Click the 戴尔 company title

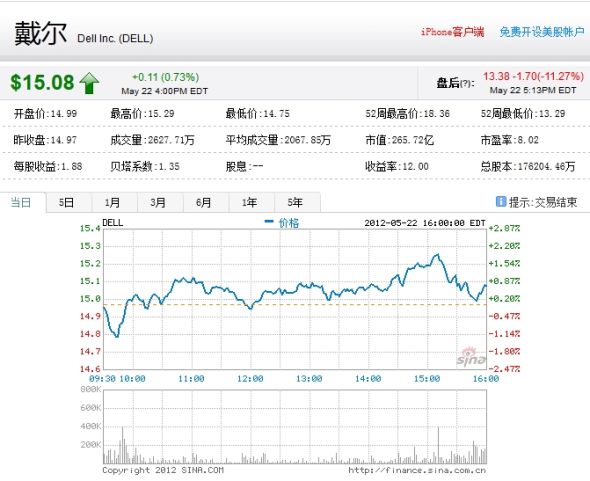tap(41, 33)
